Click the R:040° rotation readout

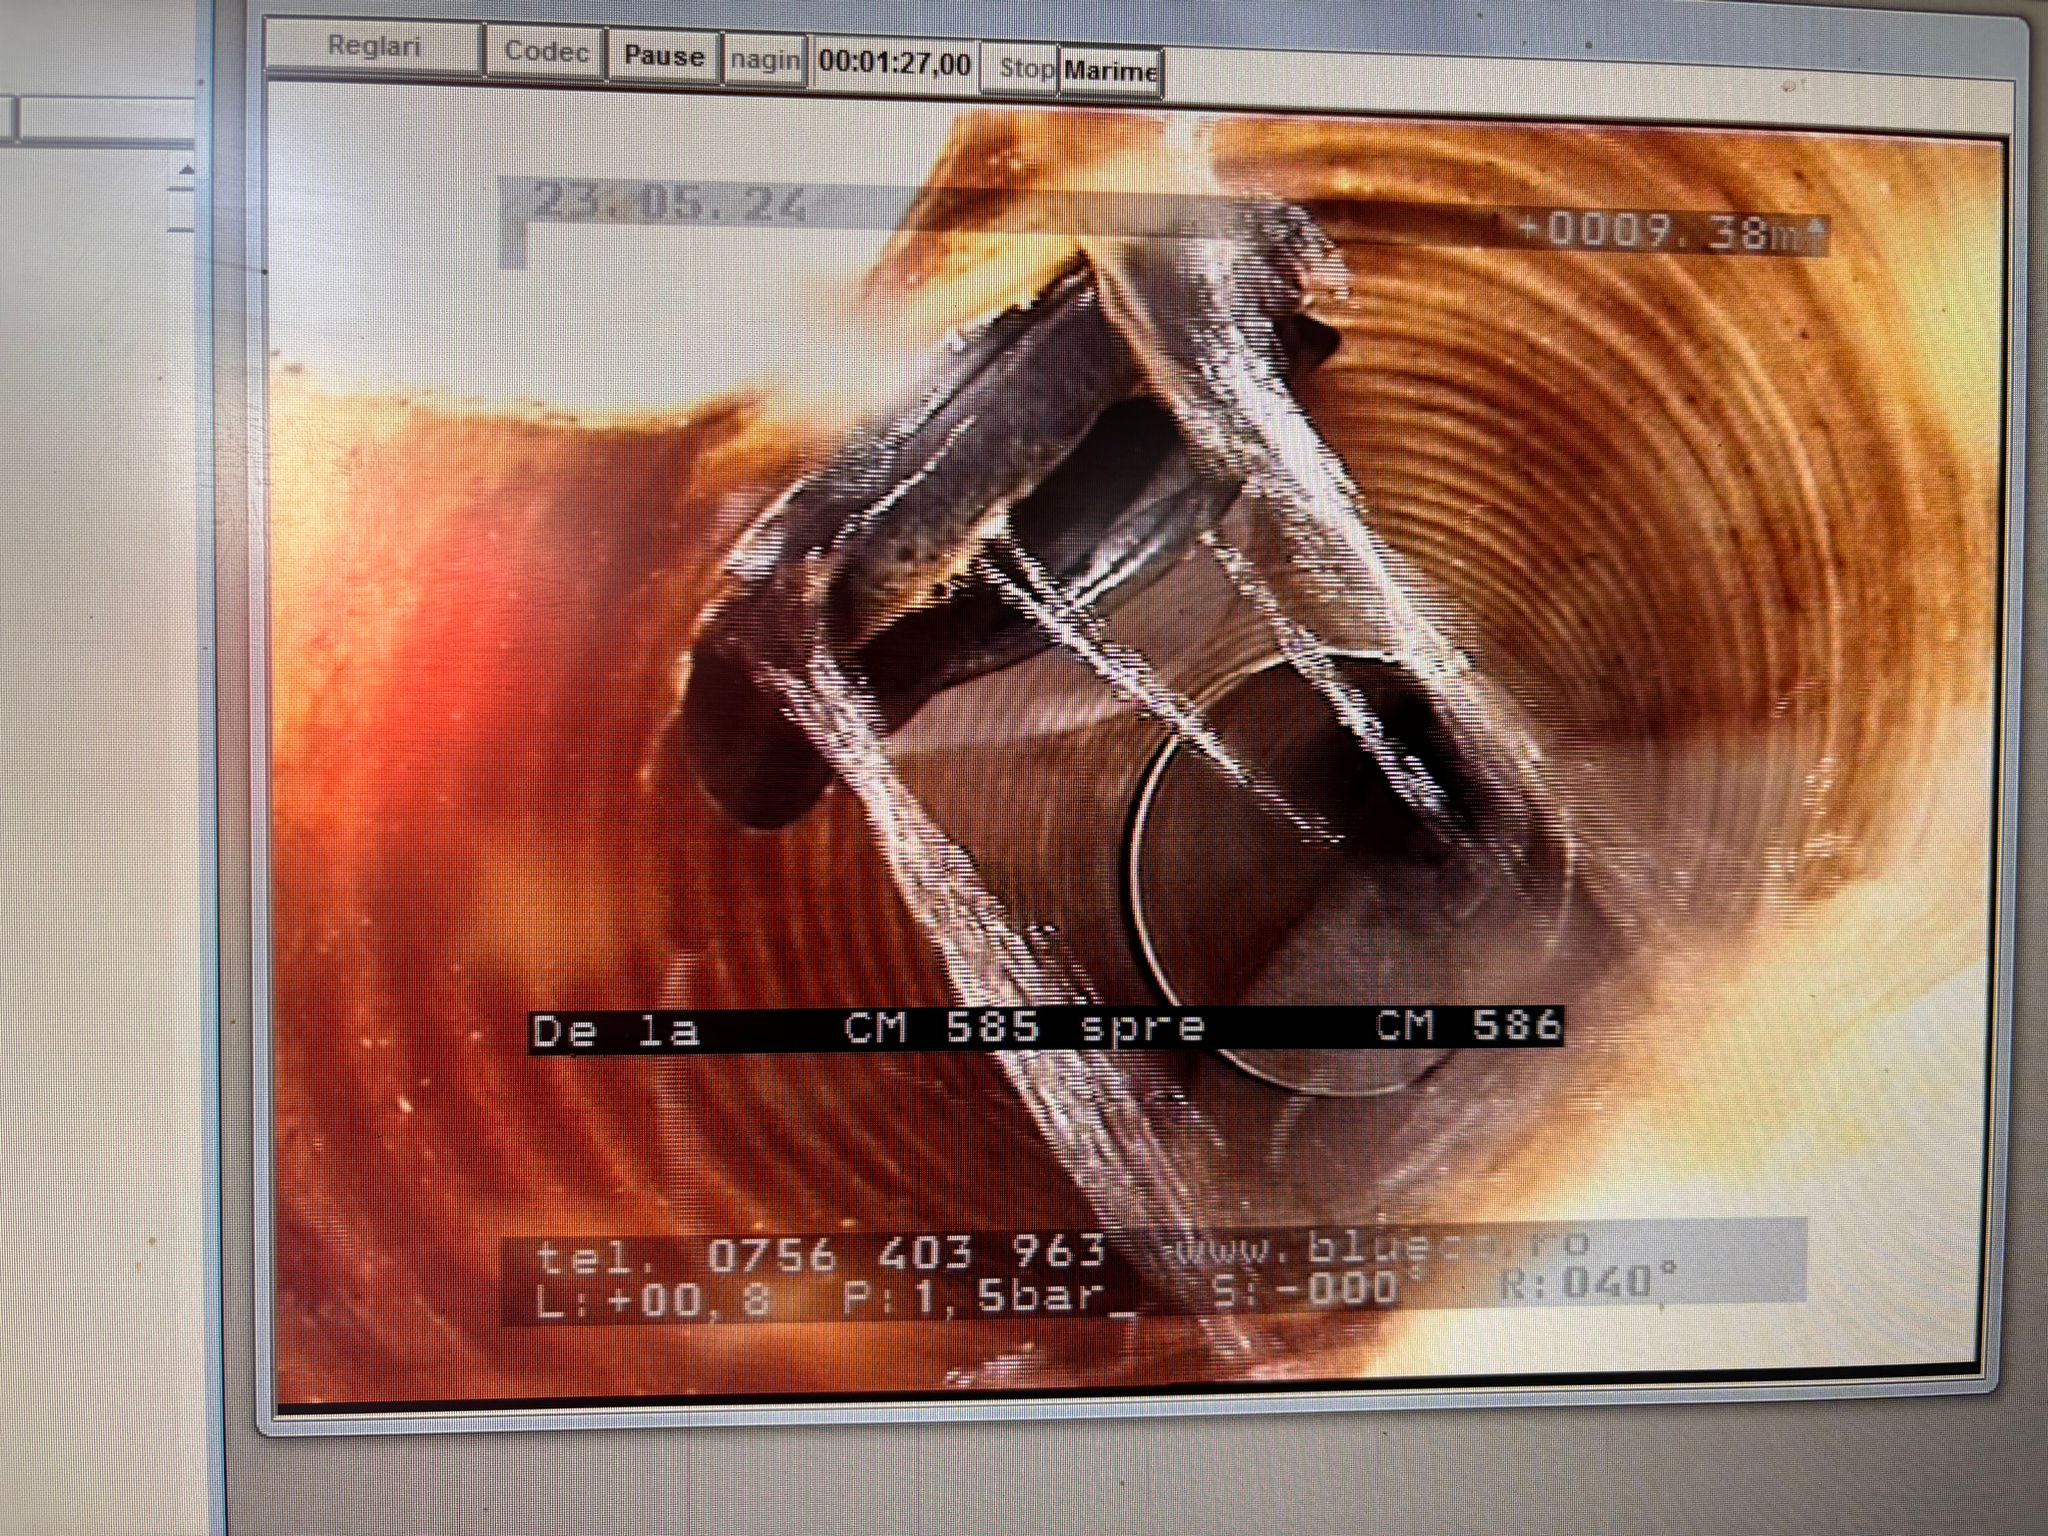pos(1588,1282)
